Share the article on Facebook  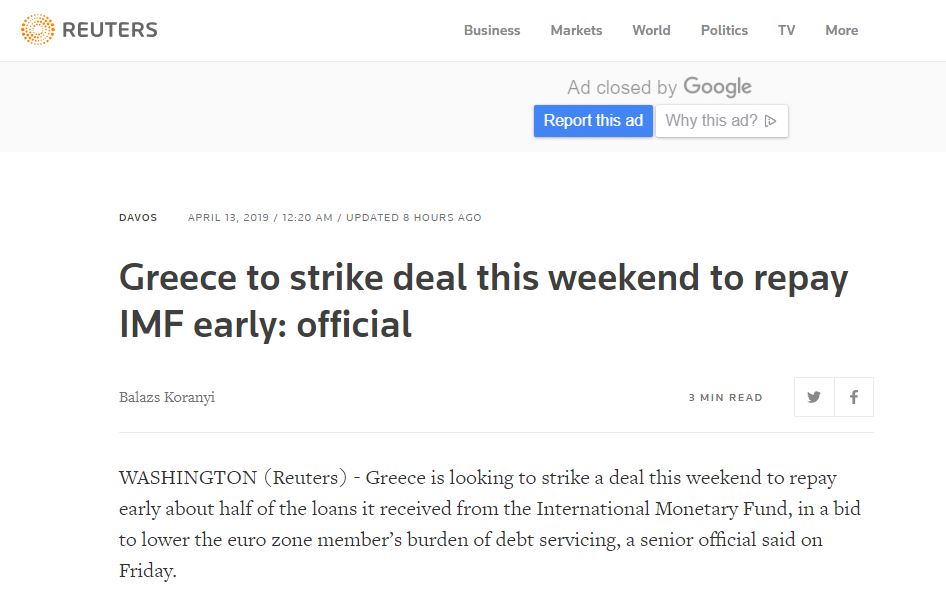click(854, 397)
